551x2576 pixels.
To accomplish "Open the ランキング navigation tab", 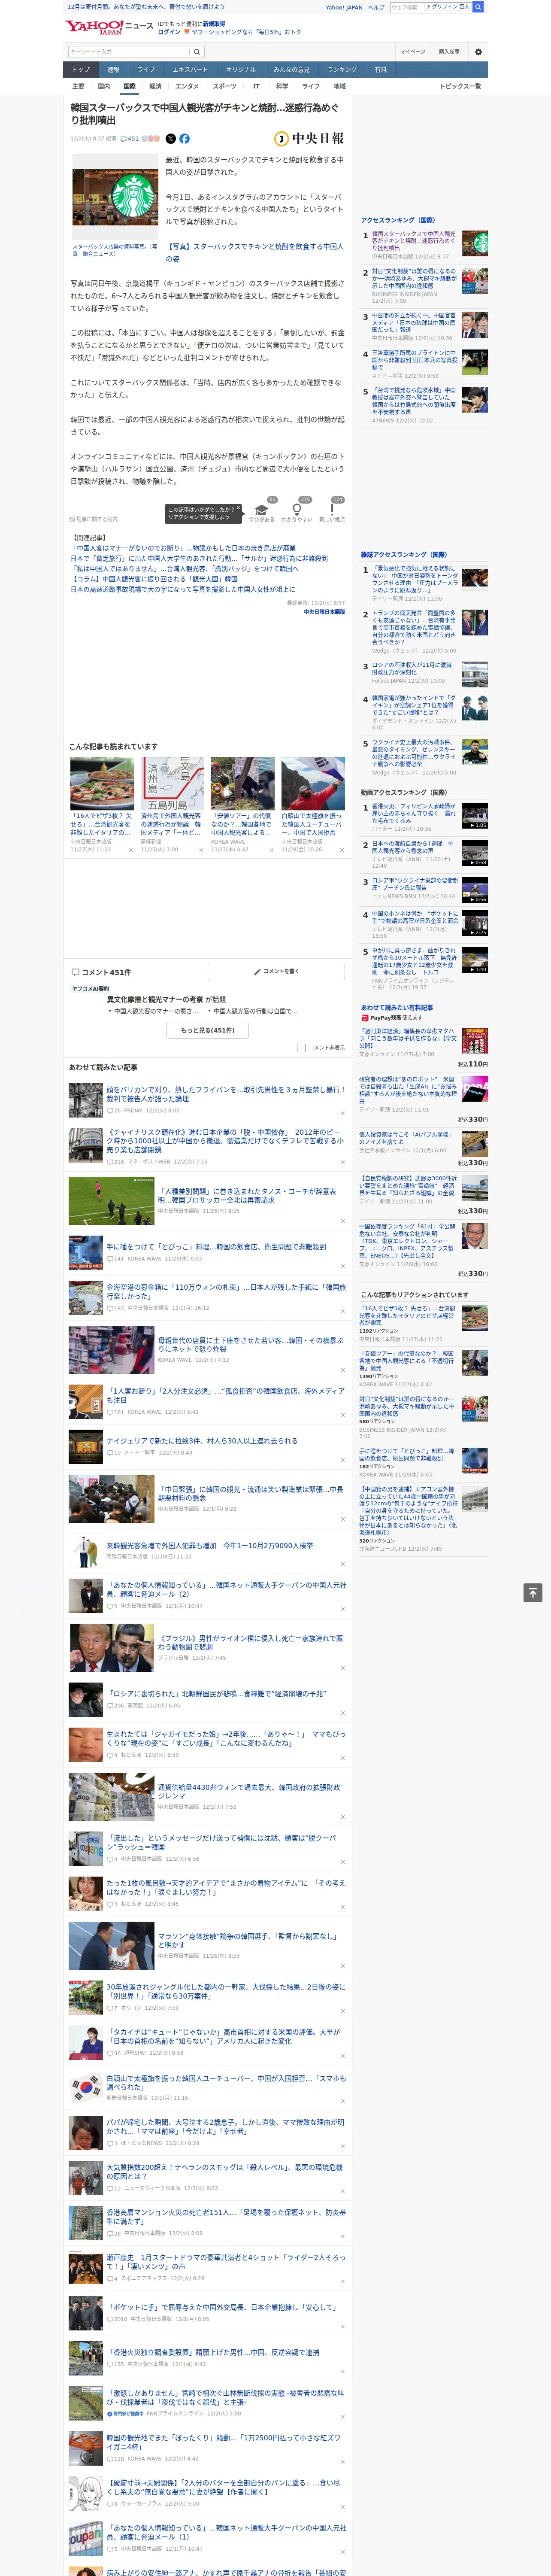I will click(342, 70).
